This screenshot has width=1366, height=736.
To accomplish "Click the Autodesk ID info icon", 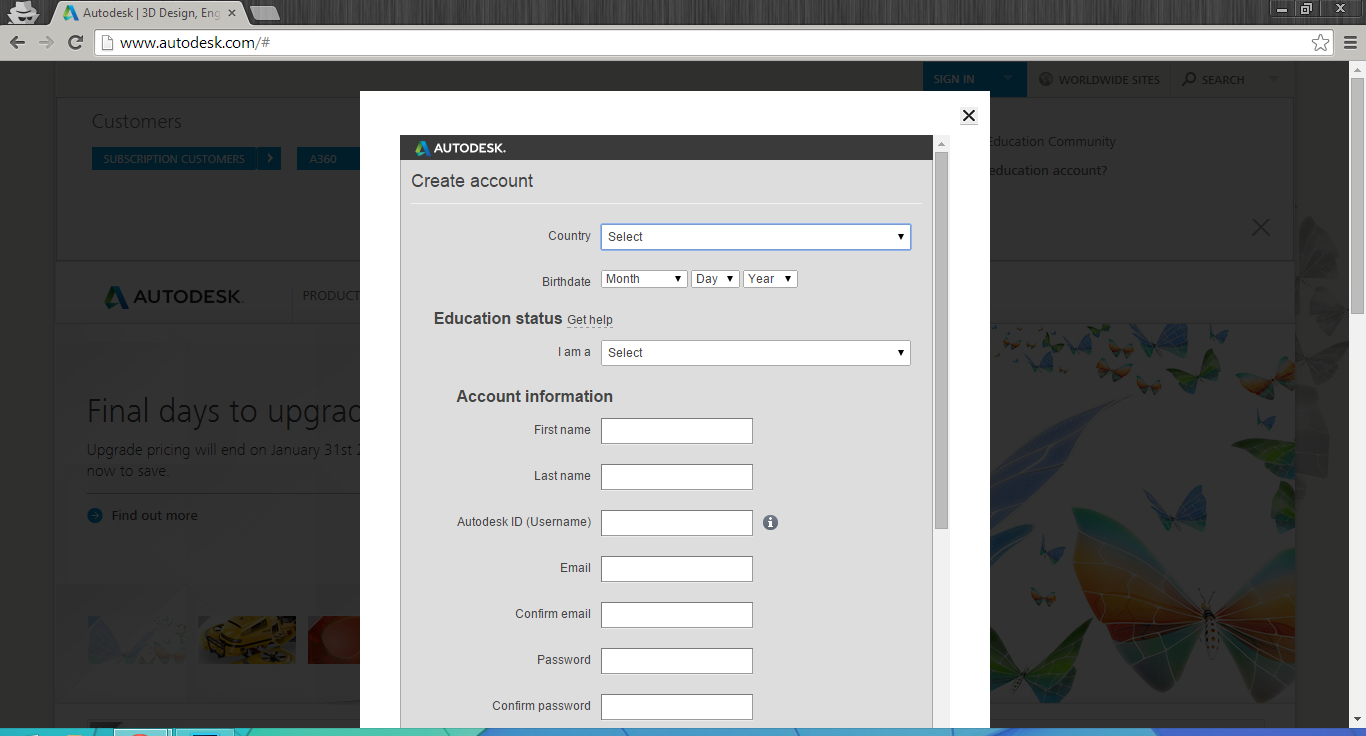I will [770, 522].
